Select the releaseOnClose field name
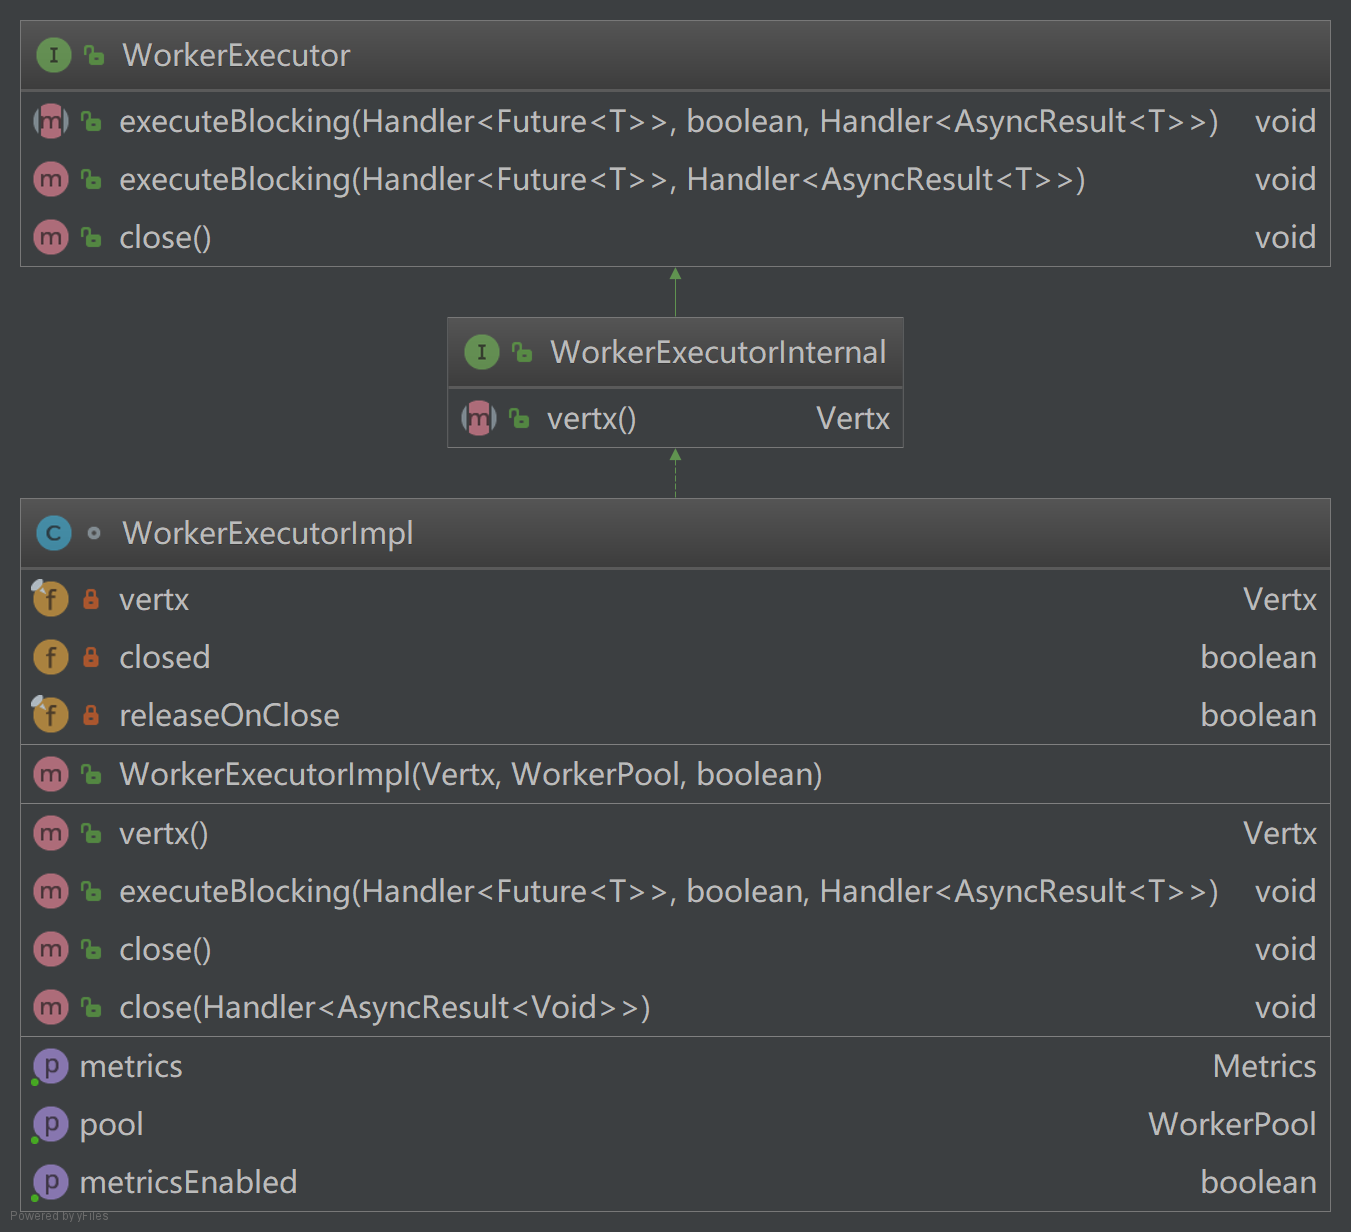 [229, 715]
